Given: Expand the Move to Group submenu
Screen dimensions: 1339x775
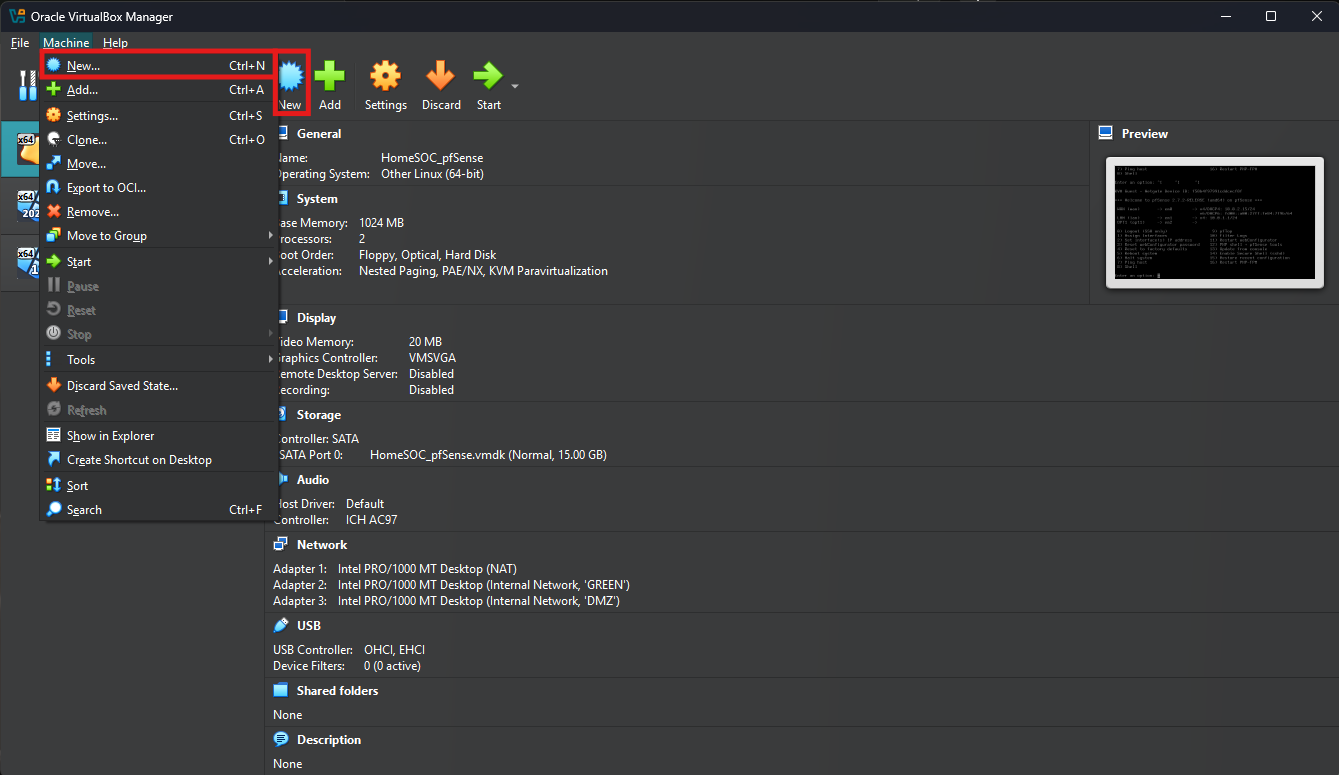Looking at the screenshot, I should [x=107, y=236].
